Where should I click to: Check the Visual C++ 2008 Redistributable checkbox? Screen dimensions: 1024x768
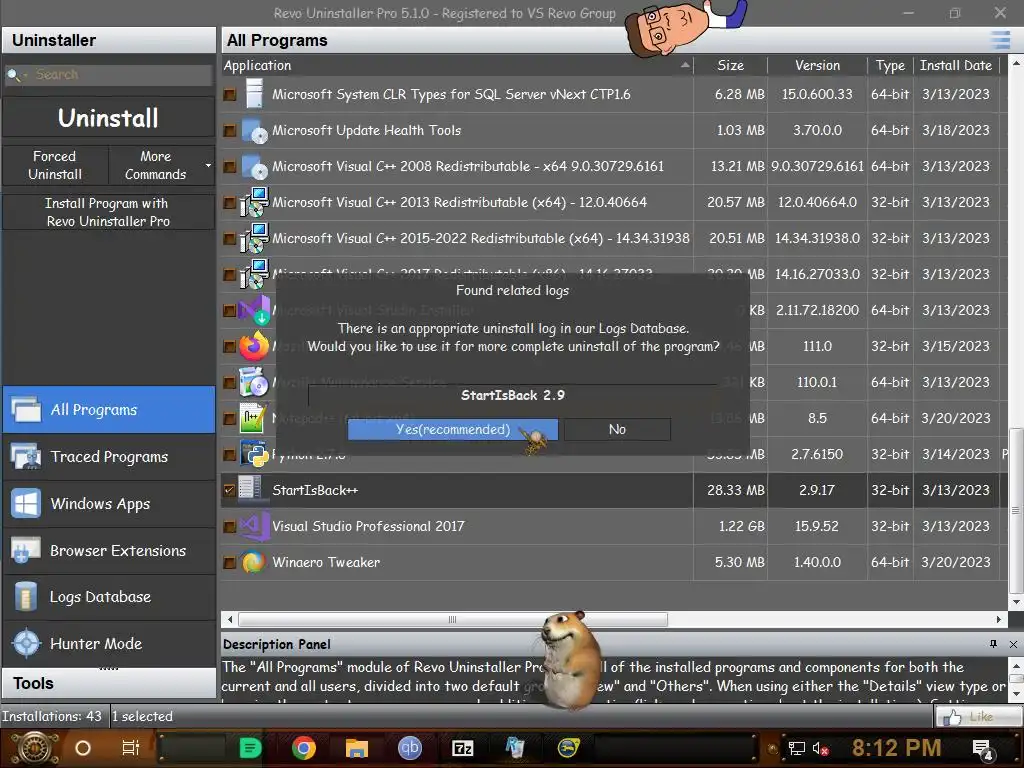[x=229, y=167]
